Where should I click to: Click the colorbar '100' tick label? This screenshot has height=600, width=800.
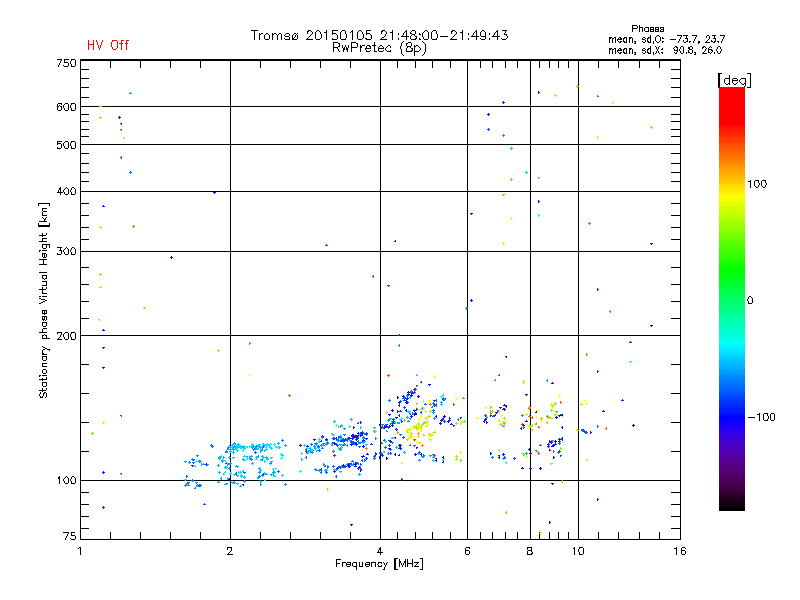tap(757, 184)
